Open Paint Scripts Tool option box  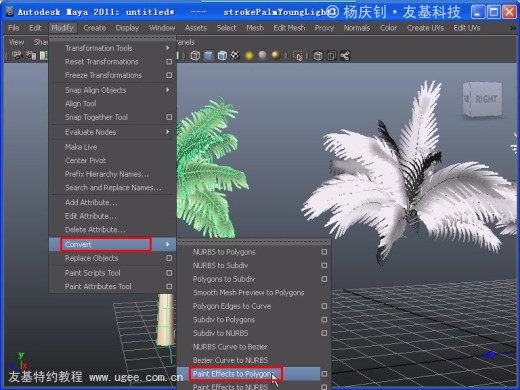(169, 273)
